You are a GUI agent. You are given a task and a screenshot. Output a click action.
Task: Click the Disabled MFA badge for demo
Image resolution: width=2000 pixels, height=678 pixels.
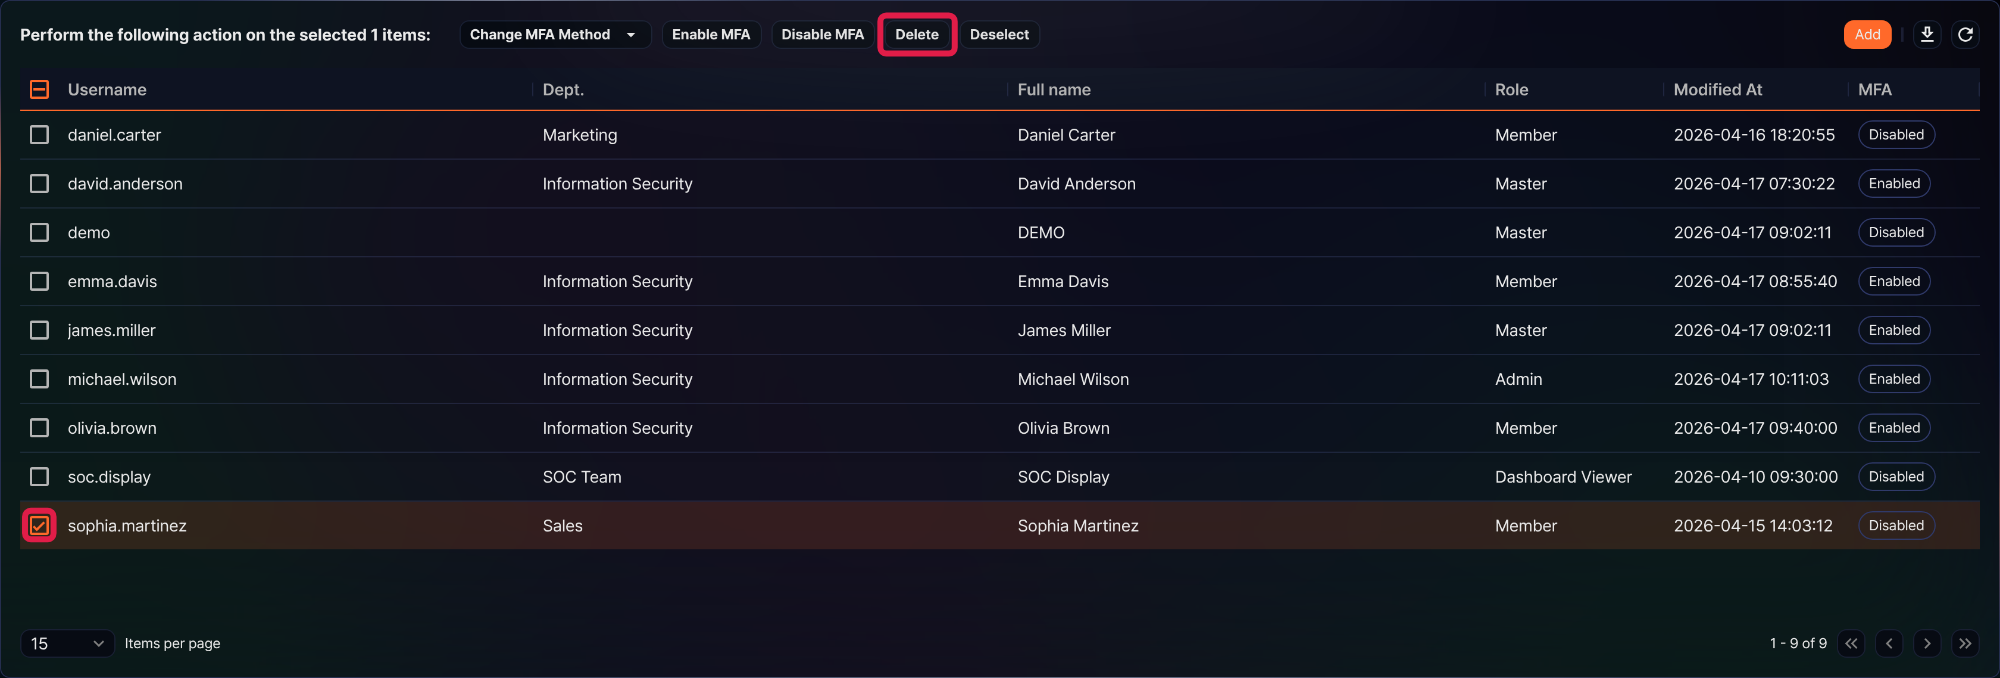[1896, 233]
